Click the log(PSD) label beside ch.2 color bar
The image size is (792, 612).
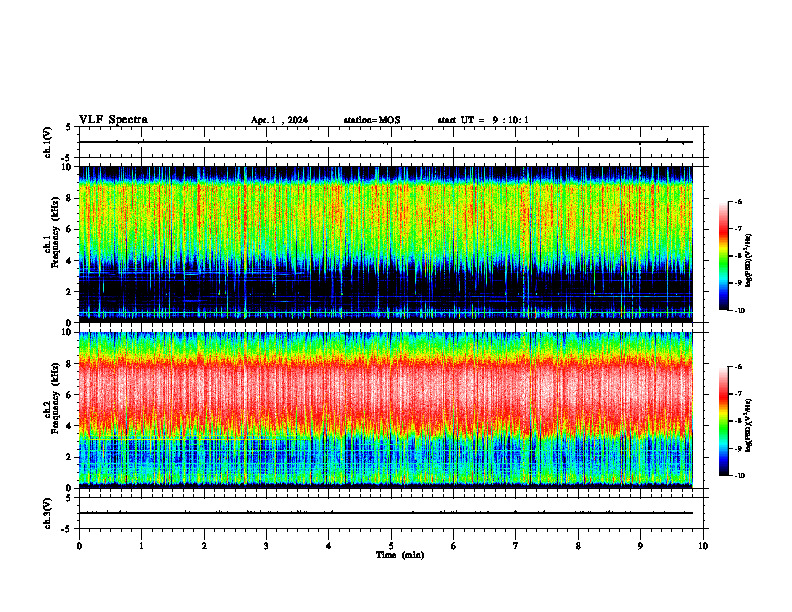[749, 426]
